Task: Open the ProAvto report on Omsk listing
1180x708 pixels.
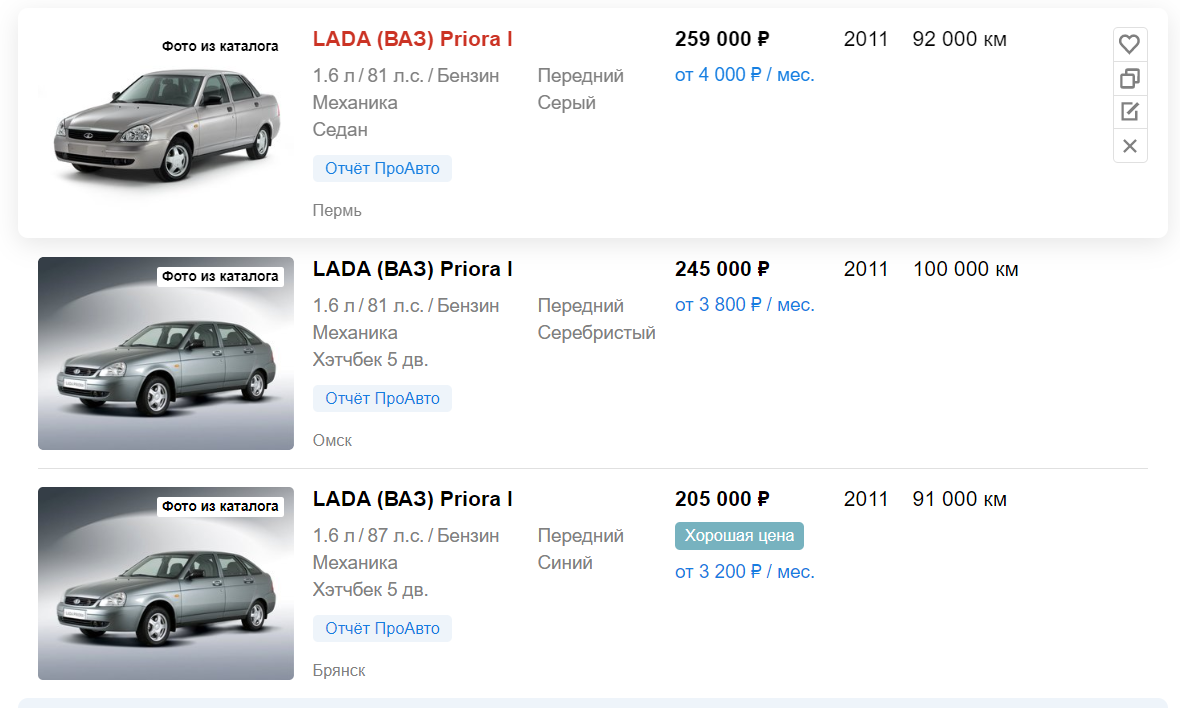Action: pos(382,398)
